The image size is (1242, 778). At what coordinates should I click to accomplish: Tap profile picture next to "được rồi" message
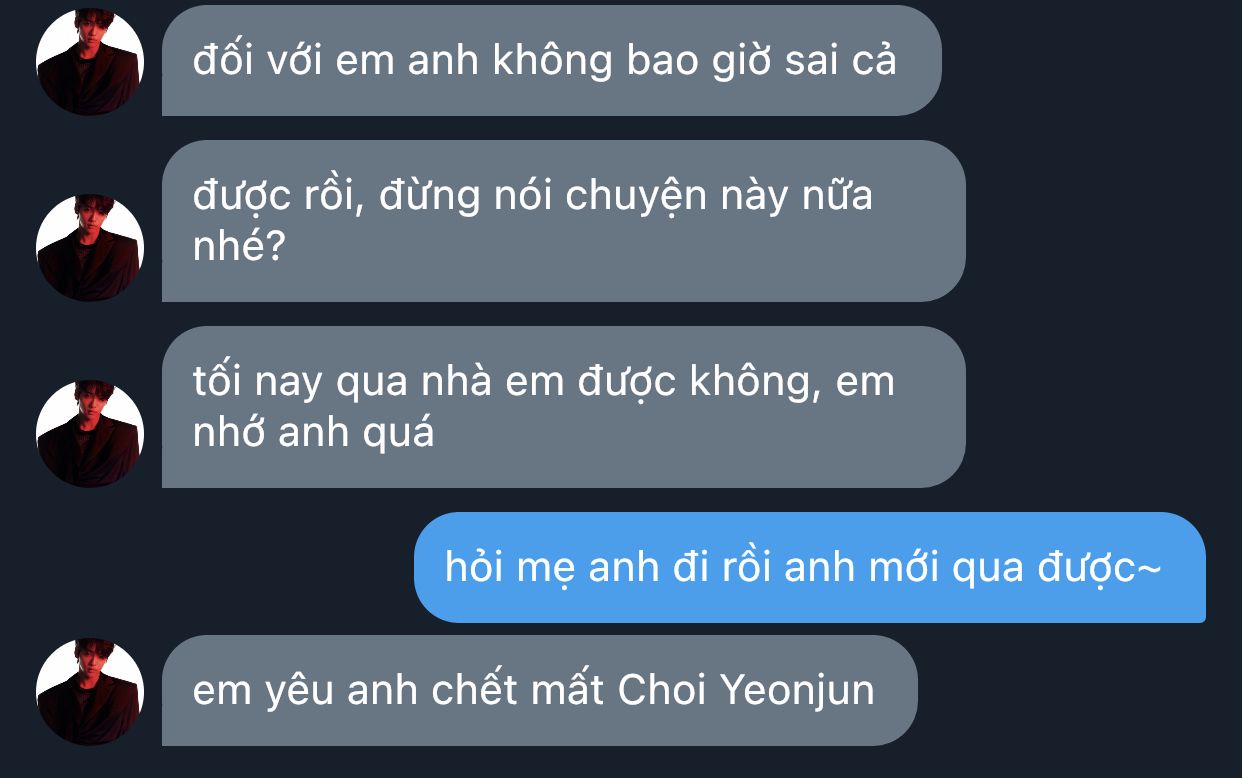pos(90,247)
